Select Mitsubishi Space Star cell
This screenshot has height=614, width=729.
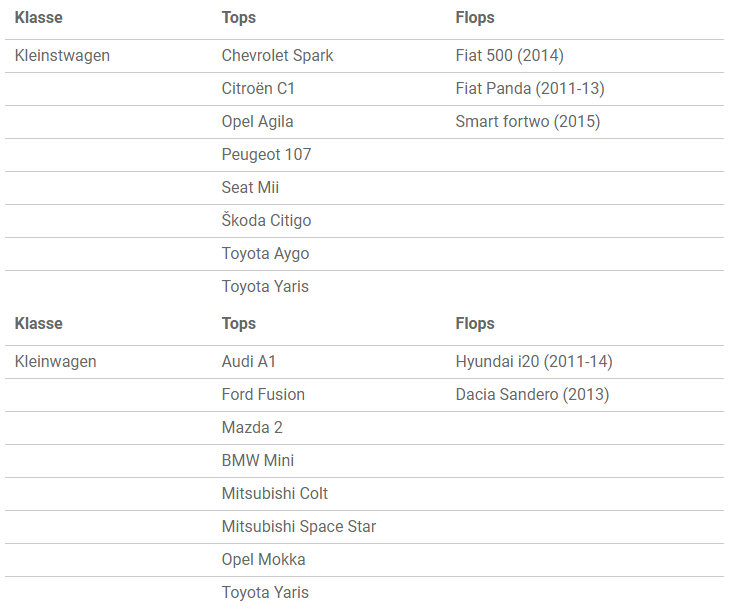tap(298, 527)
